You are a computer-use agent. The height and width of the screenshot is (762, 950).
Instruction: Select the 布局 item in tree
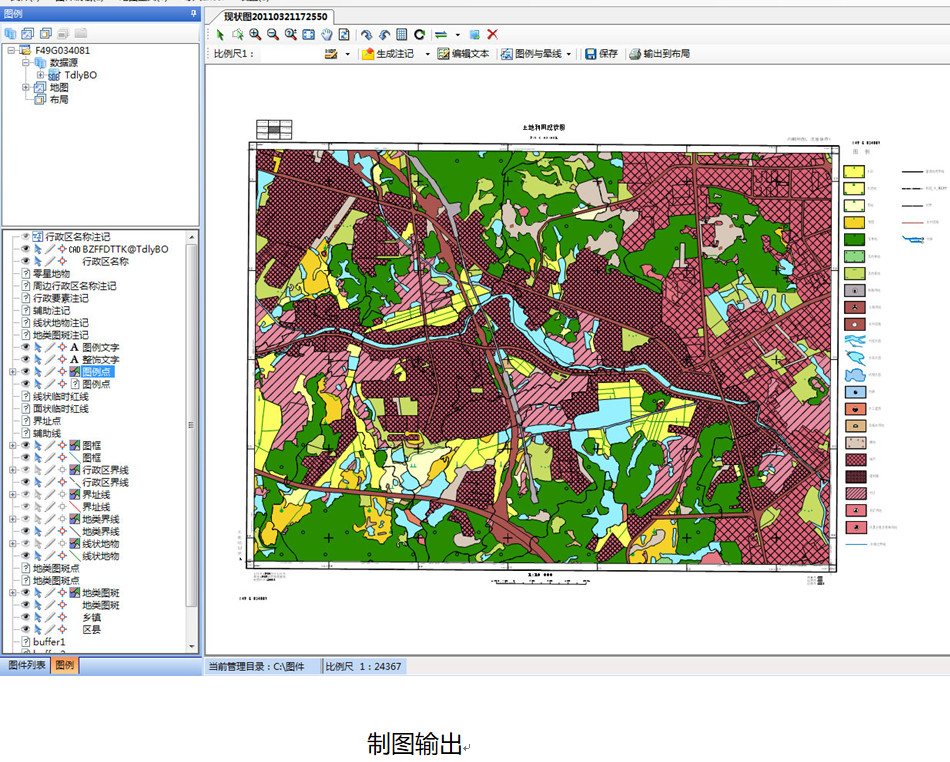pyautogui.click(x=58, y=100)
